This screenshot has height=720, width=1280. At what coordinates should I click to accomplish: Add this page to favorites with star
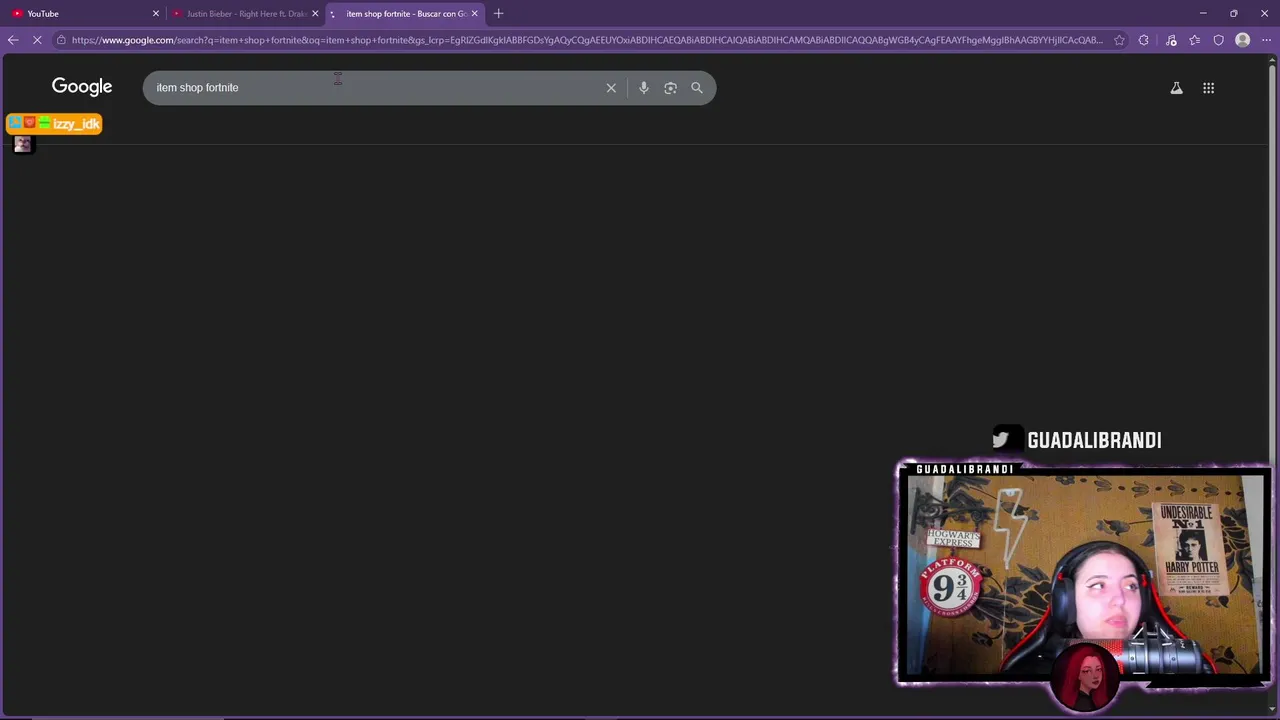pos(1119,40)
